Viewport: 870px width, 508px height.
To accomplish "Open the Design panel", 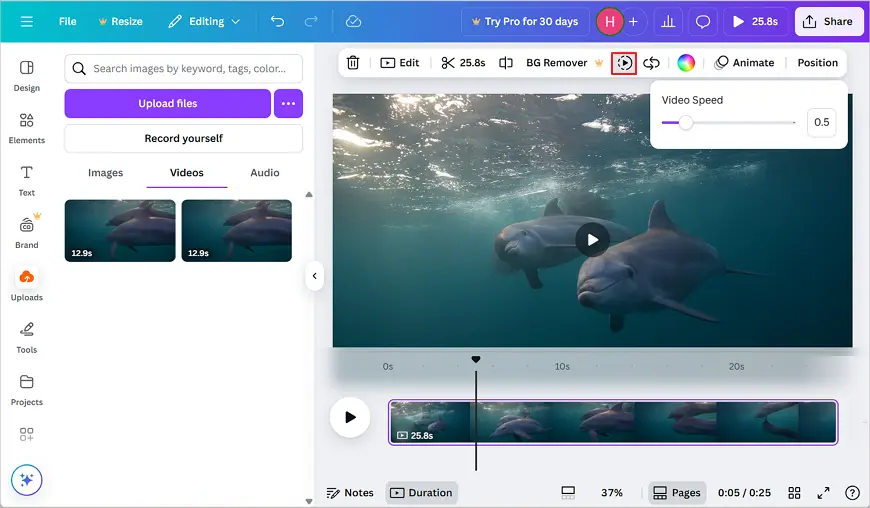I will point(27,76).
